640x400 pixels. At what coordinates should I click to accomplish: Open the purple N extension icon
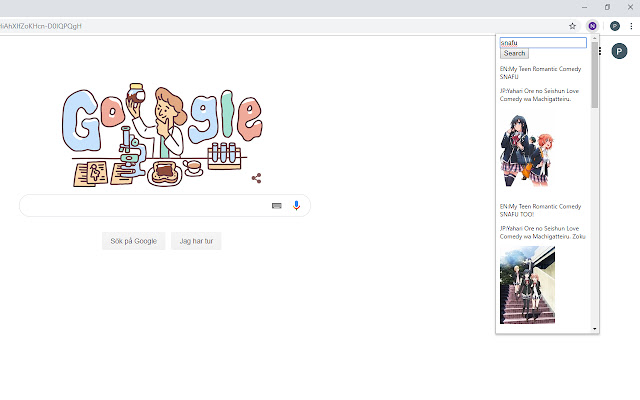(x=592, y=26)
